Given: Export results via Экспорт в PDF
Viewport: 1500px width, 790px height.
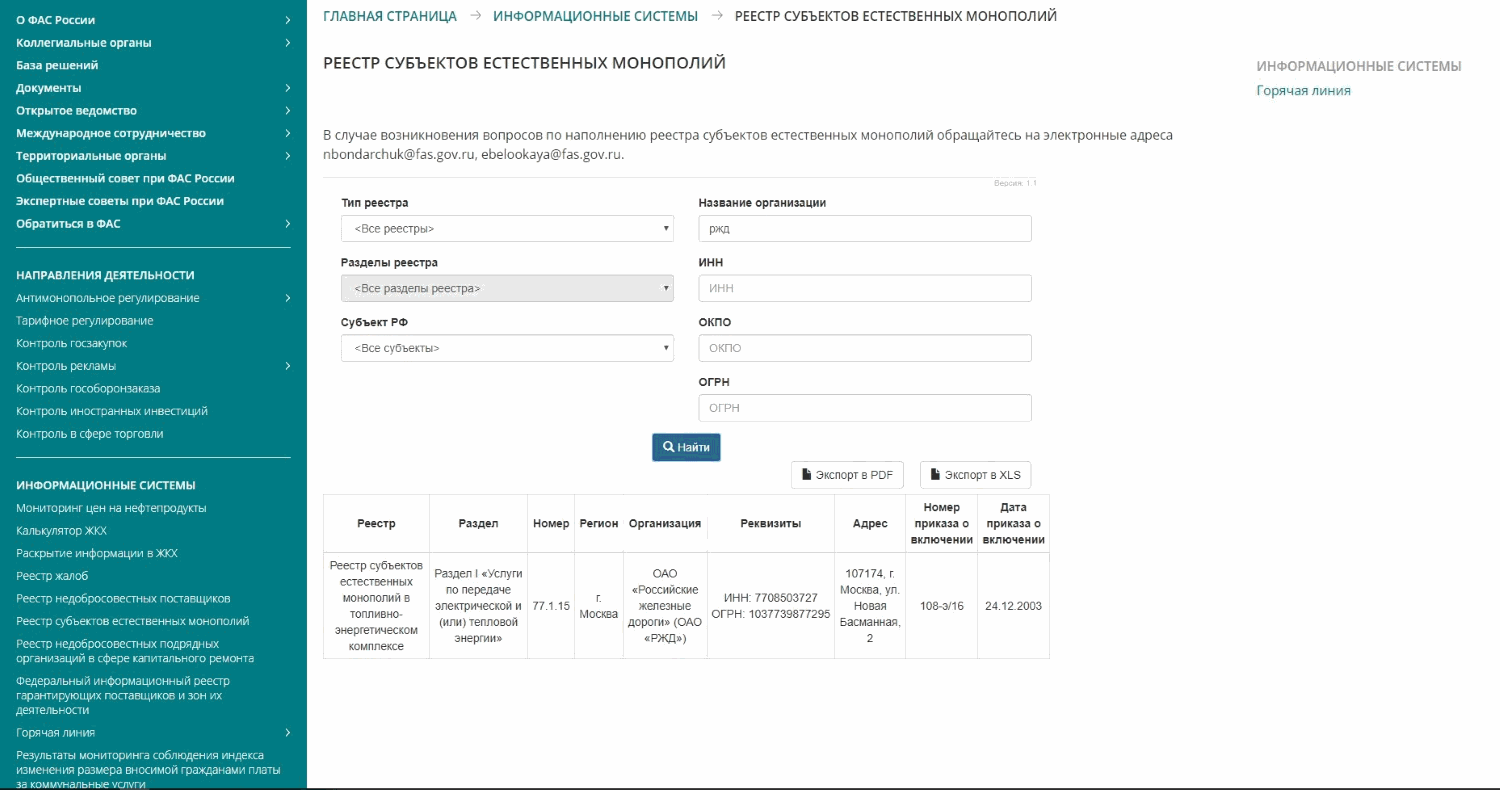Looking at the screenshot, I should coord(847,475).
